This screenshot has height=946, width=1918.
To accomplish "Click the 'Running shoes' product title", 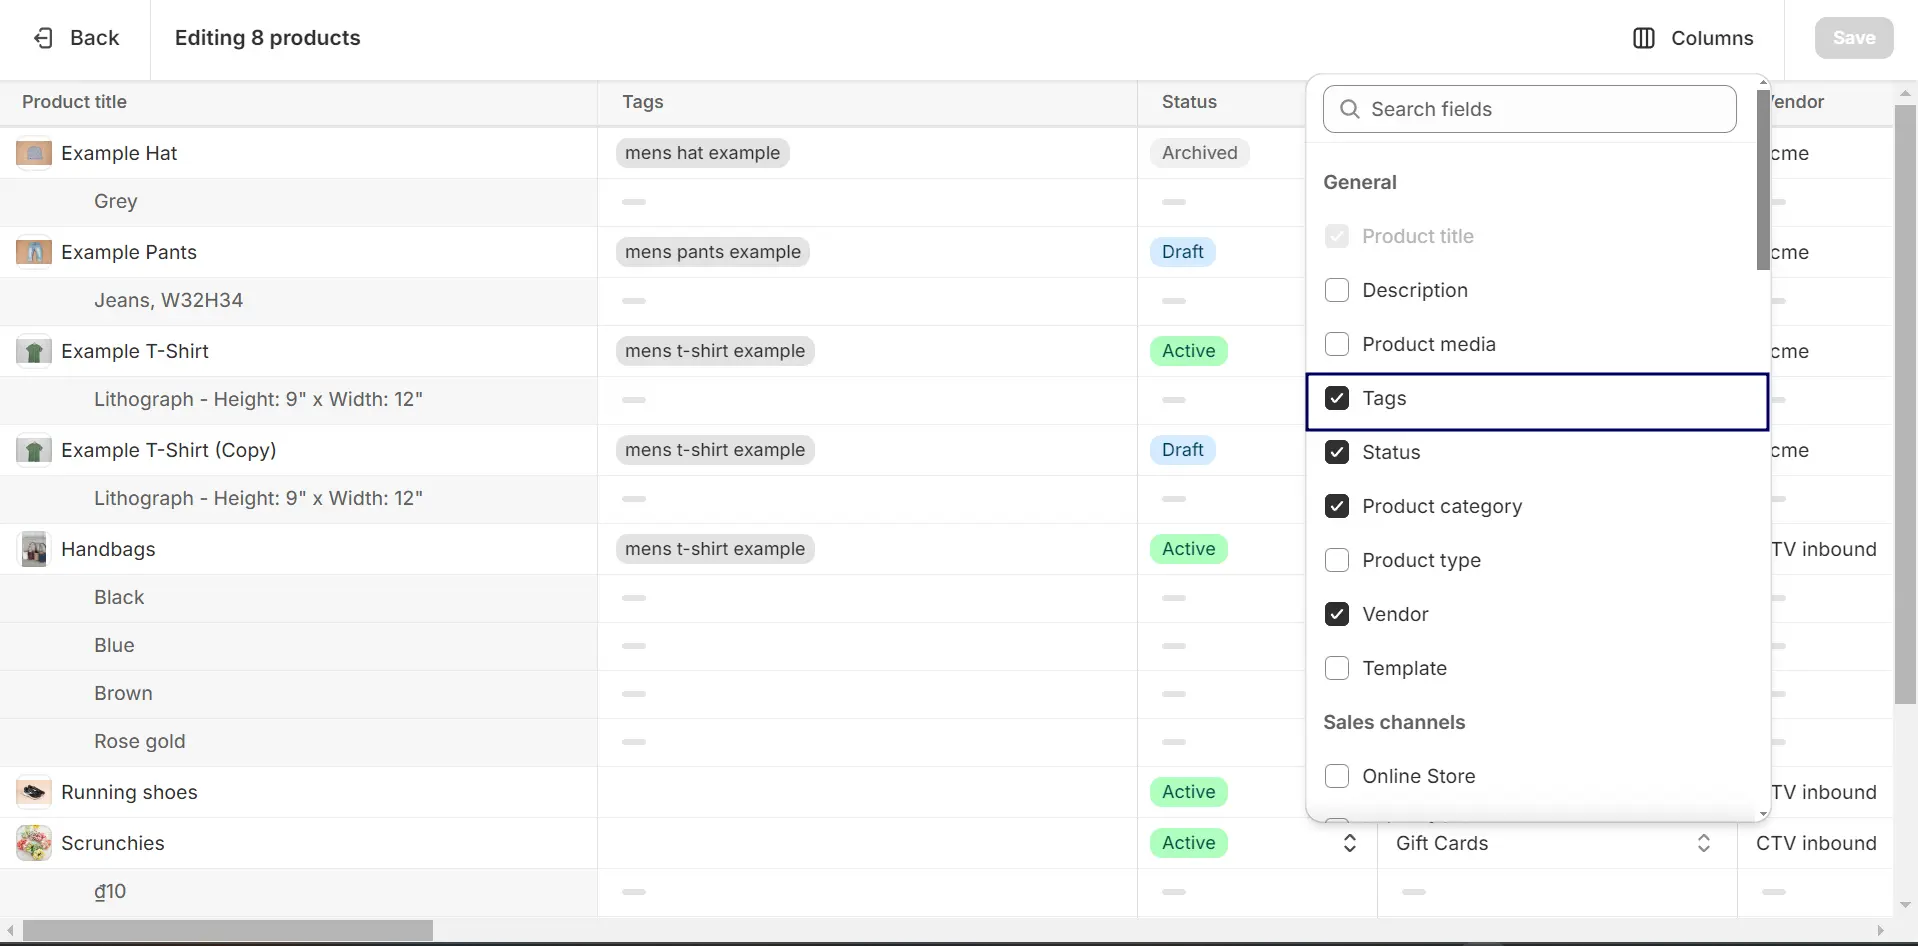I will [129, 792].
